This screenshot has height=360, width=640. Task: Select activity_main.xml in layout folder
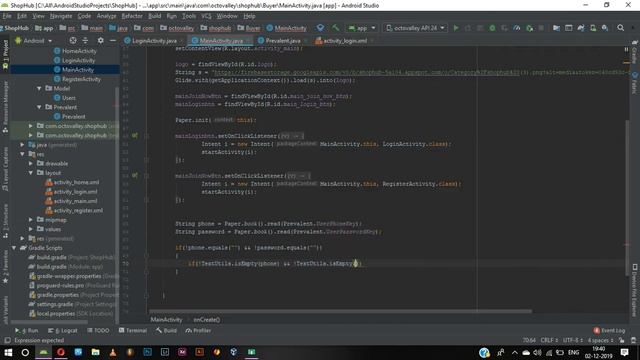point(76,201)
